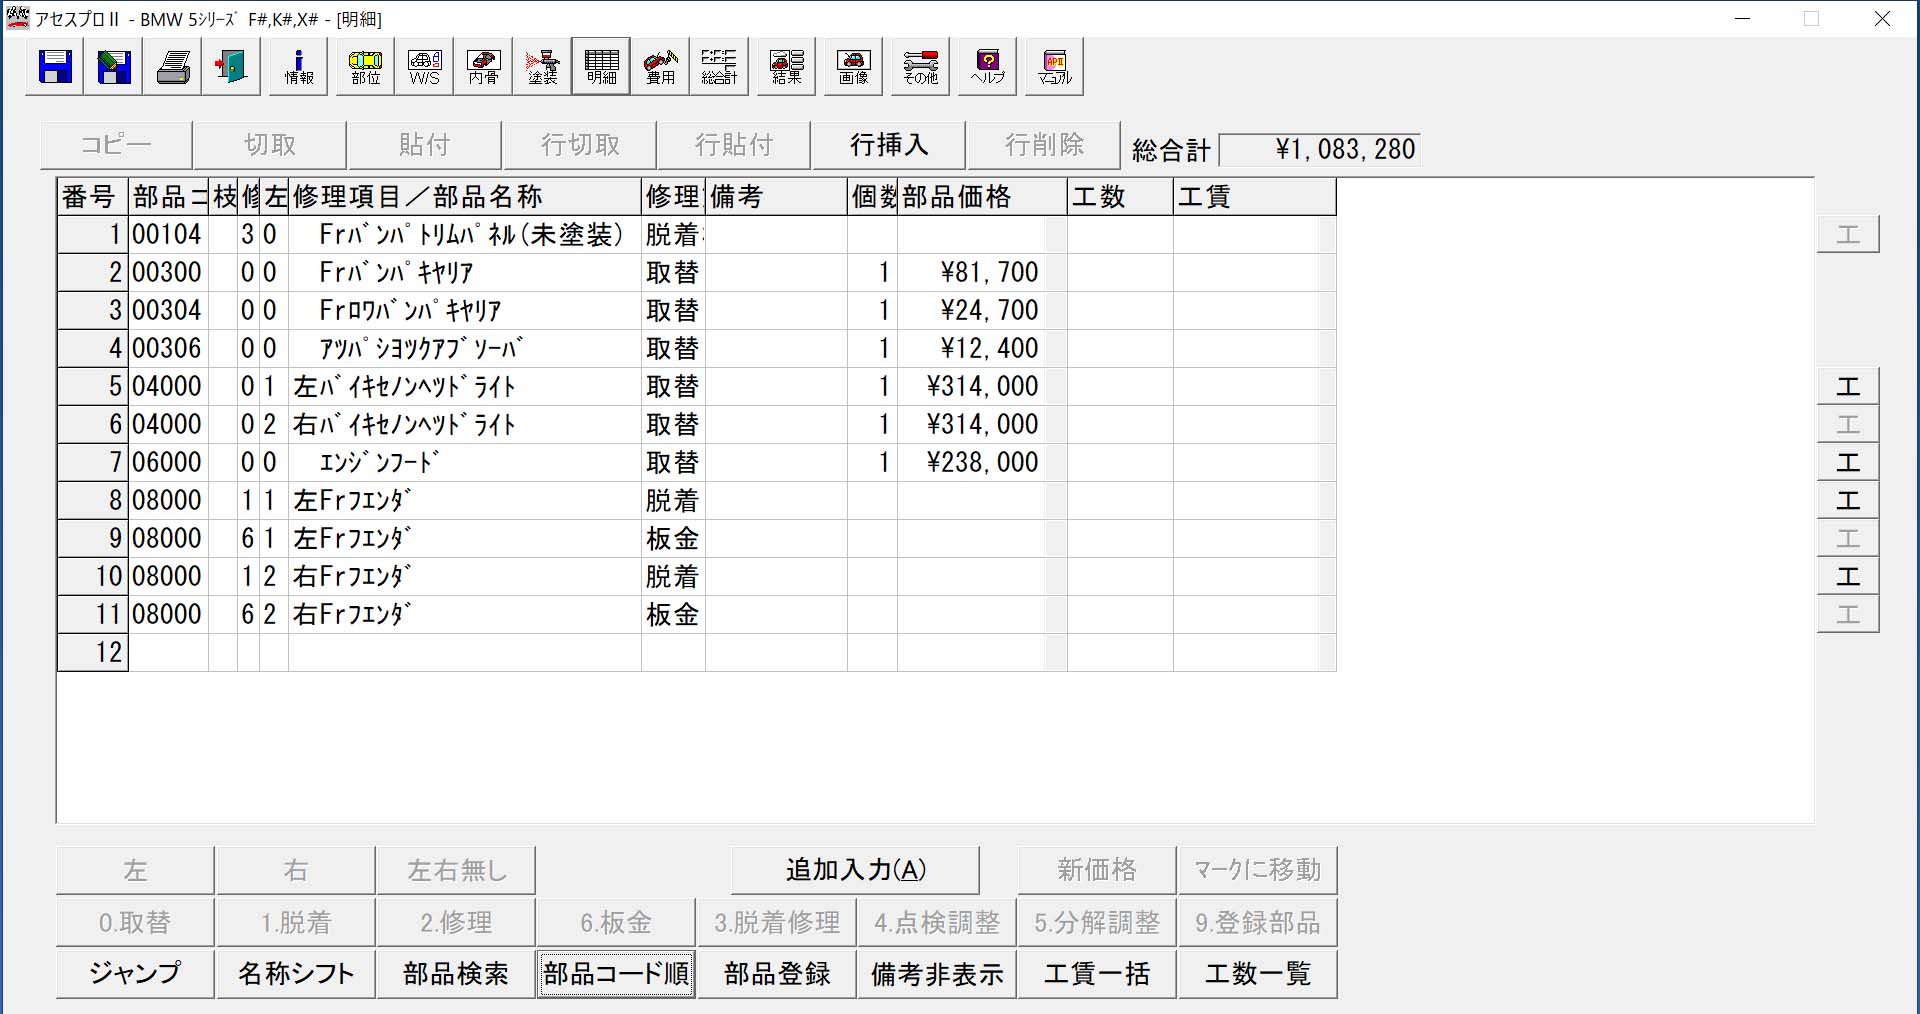Select the 塗装 paint spray icon
The width and height of the screenshot is (1920, 1014).
pos(542,67)
